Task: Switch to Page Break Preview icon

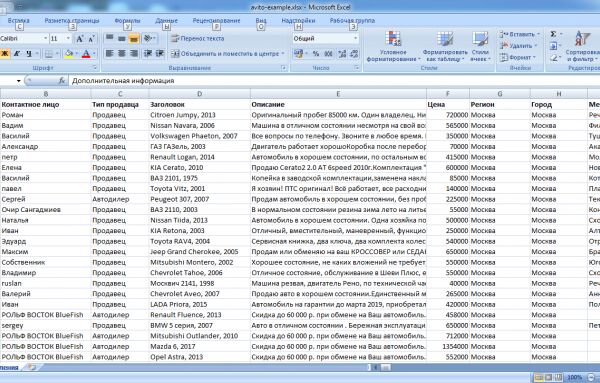Action: tap(558, 378)
